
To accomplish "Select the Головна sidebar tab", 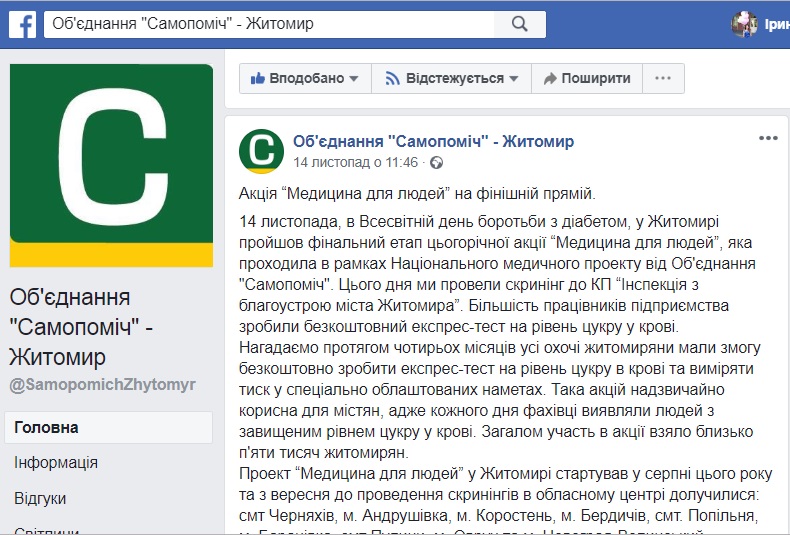I will coord(108,428).
